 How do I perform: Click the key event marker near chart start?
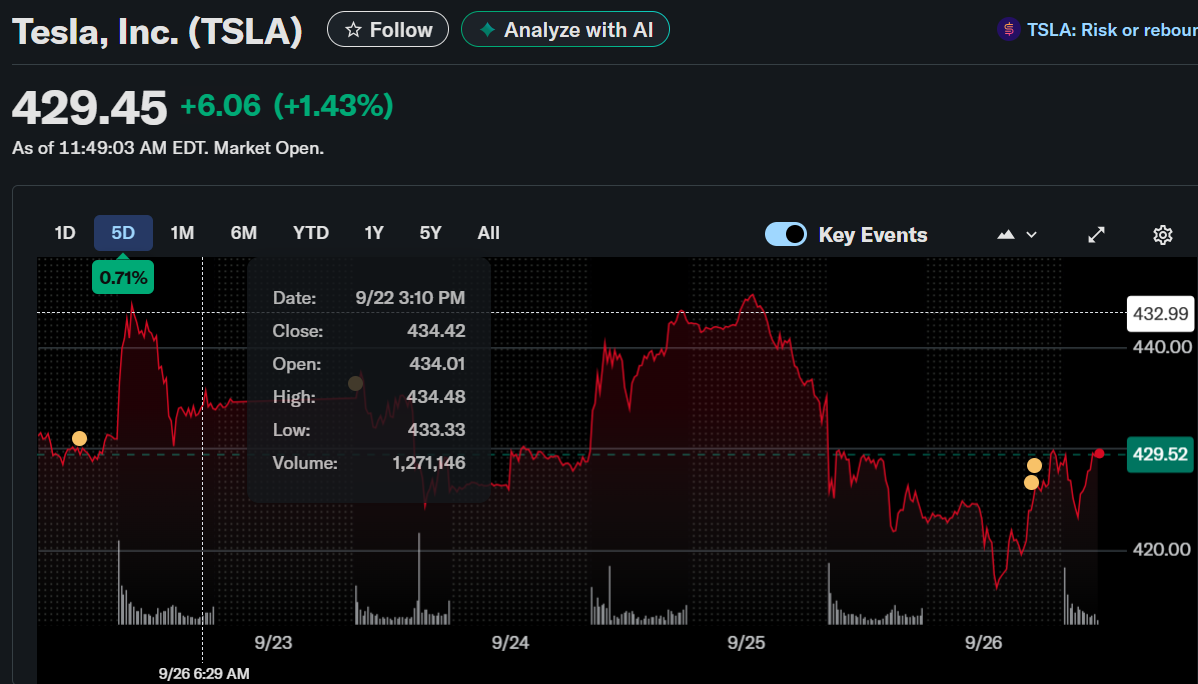tap(79, 439)
